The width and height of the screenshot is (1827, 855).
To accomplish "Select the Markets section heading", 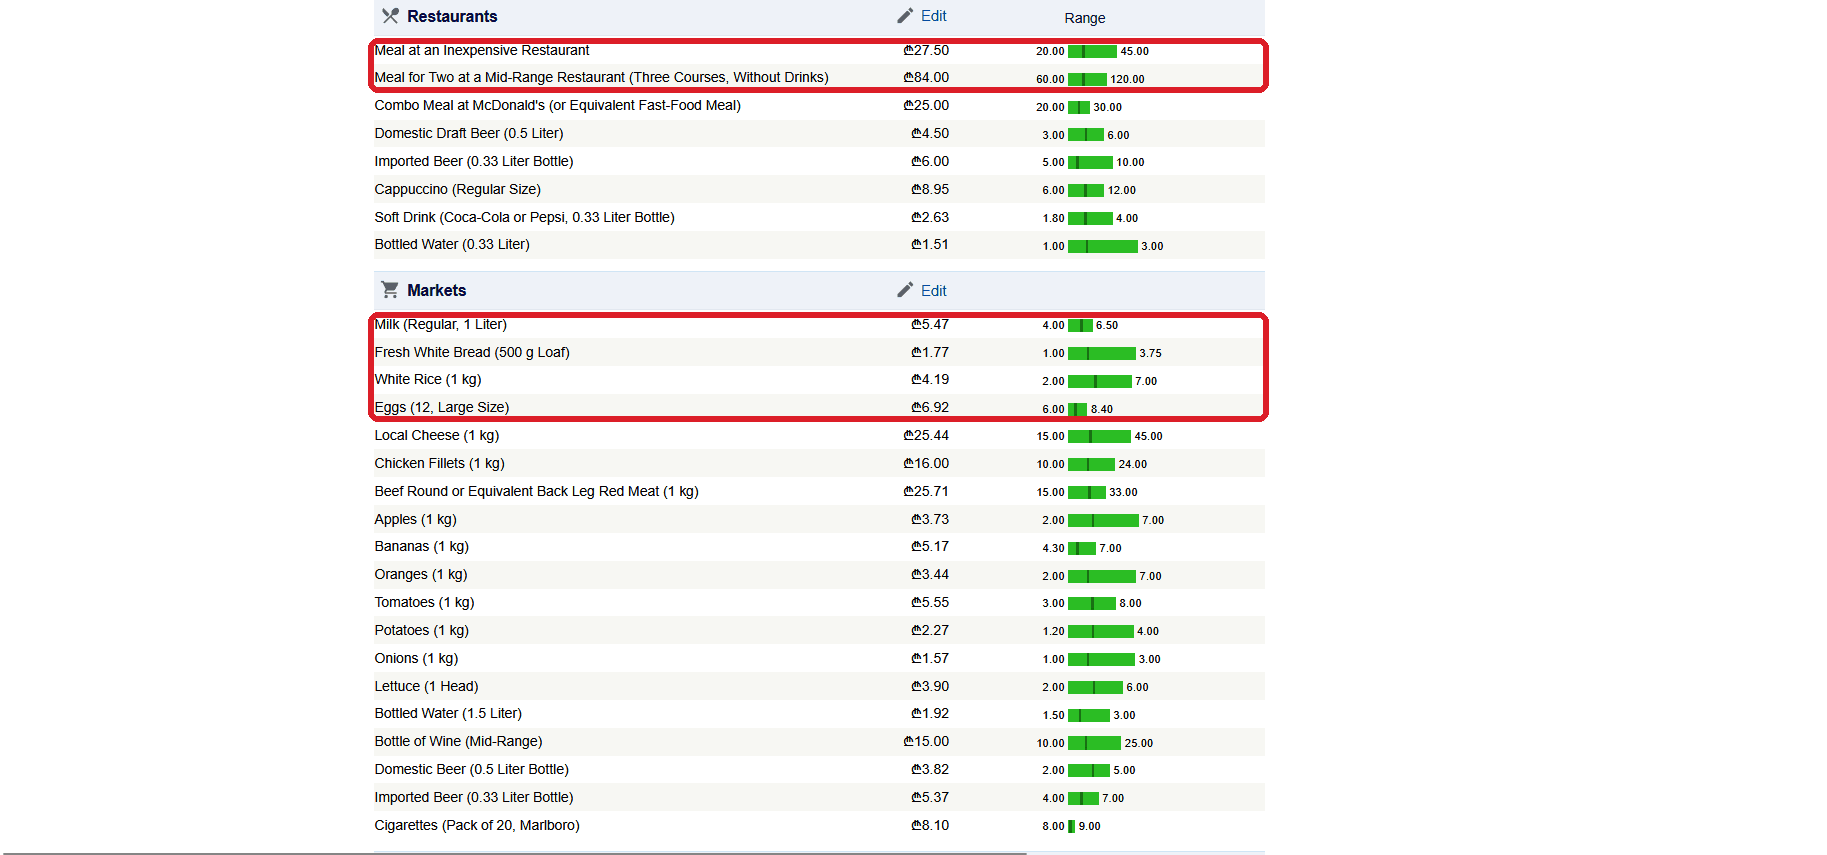I will pyautogui.click(x=437, y=290).
